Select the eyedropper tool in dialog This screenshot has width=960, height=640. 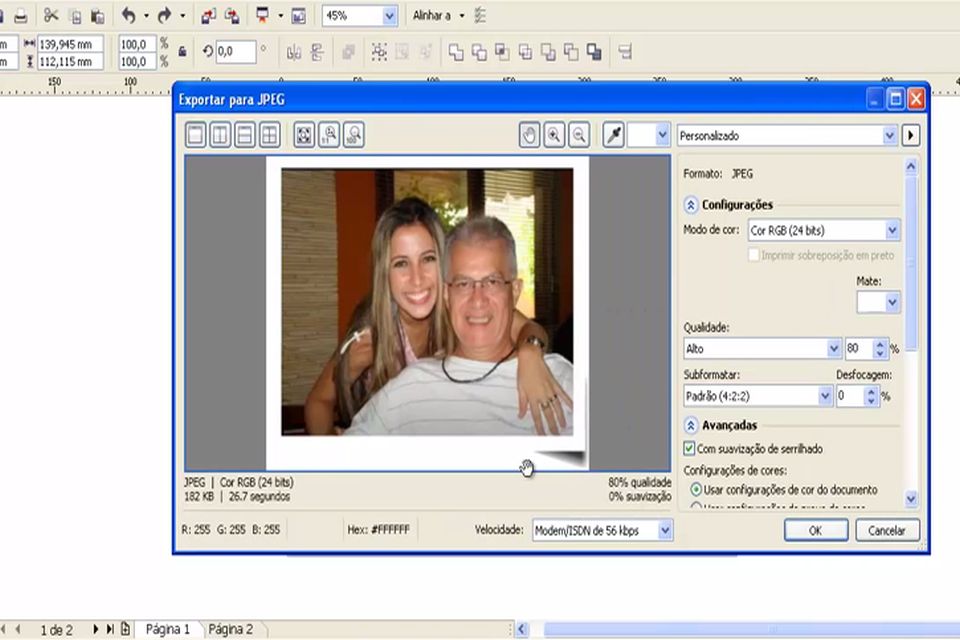pyautogui.click(x=613, y=135)
